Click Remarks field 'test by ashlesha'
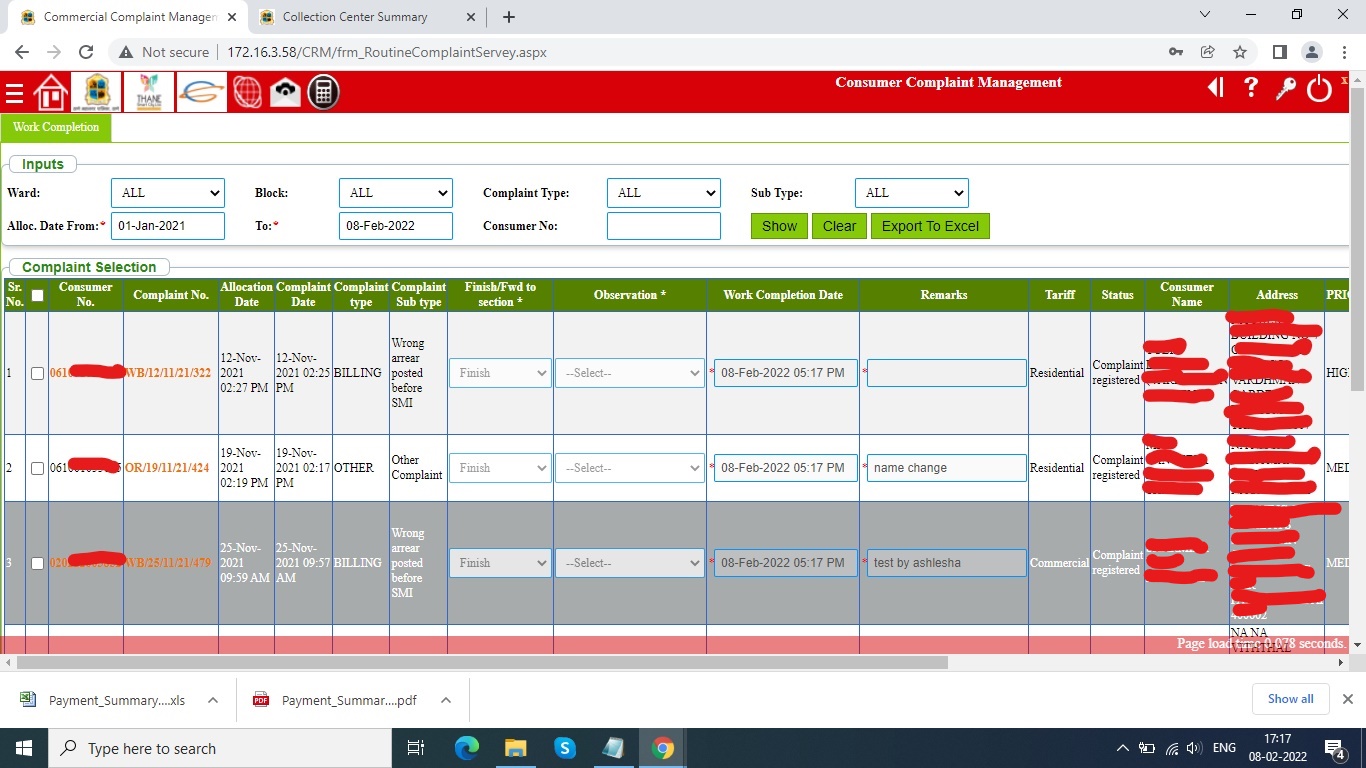The height and width of the screenshot is (768, 1366). 946,563
